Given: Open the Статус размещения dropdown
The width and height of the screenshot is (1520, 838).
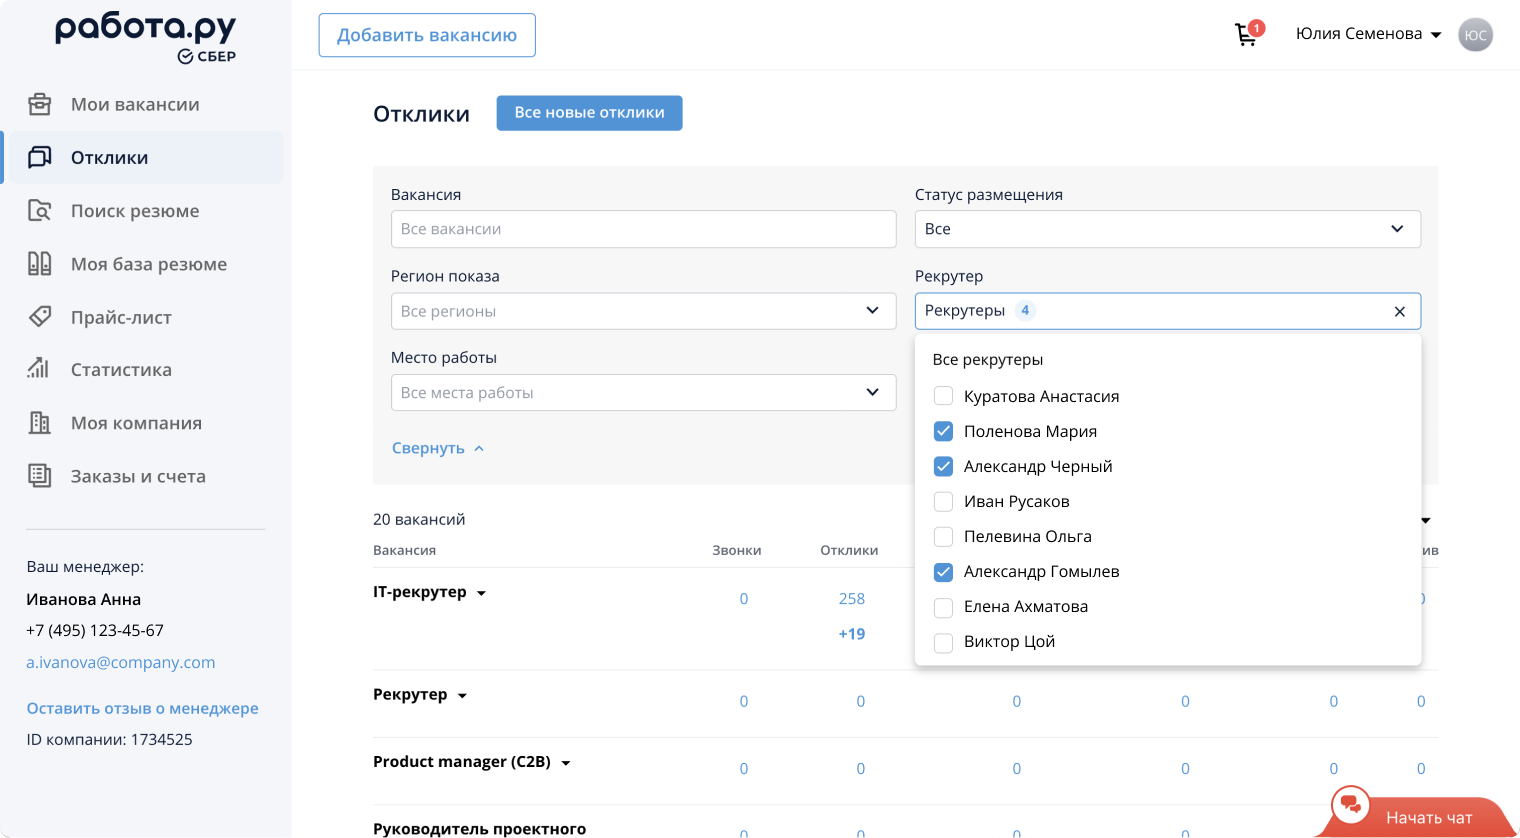Looking at the screenshot, I should pos(1167,229).
